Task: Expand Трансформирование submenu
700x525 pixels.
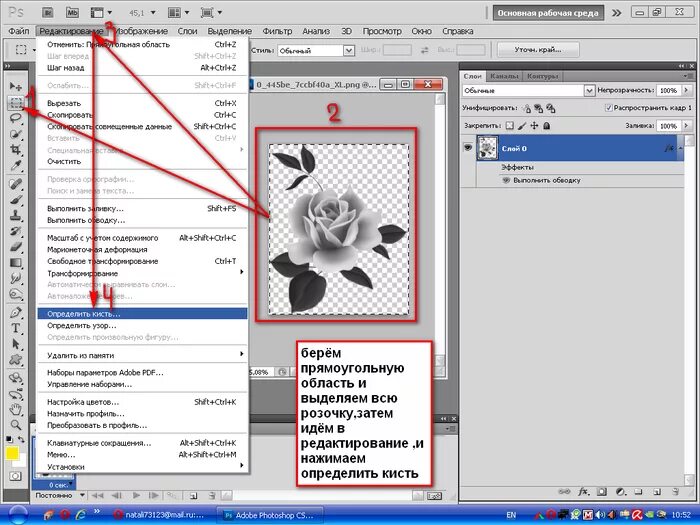Action: (x=142, y=273)
